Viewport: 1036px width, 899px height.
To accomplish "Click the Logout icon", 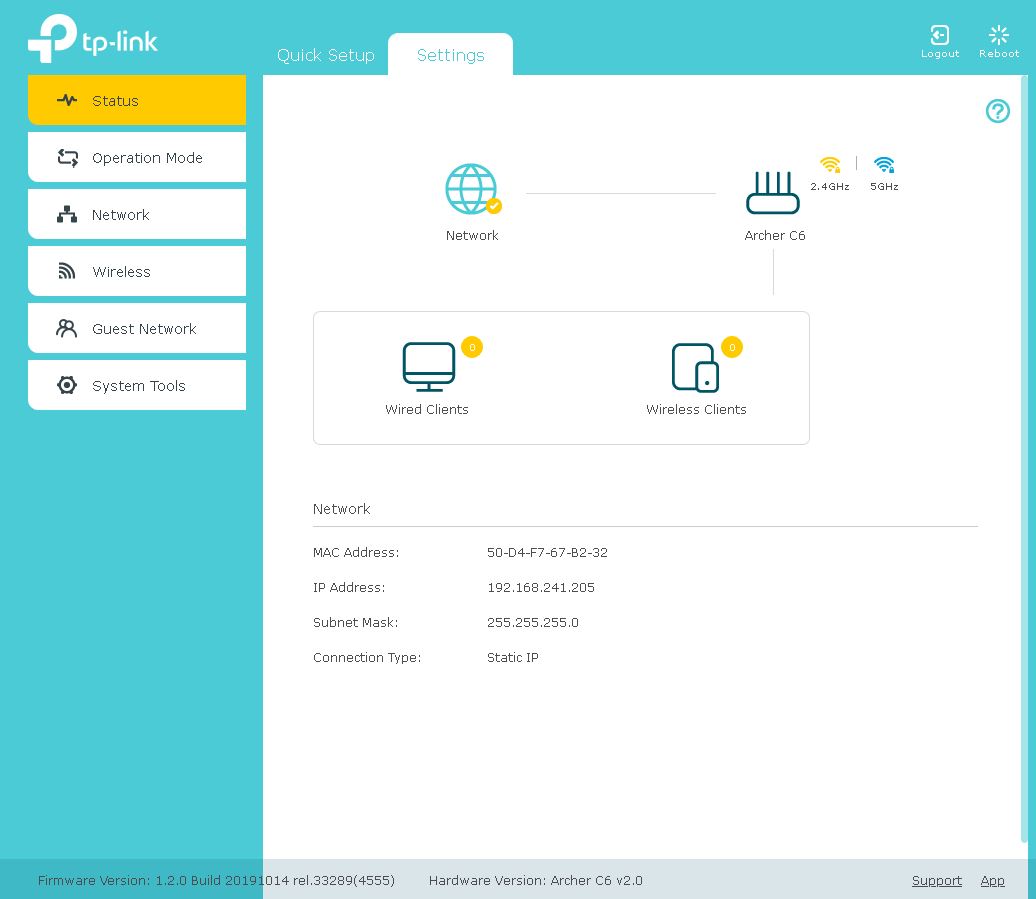I will point(939,36).
